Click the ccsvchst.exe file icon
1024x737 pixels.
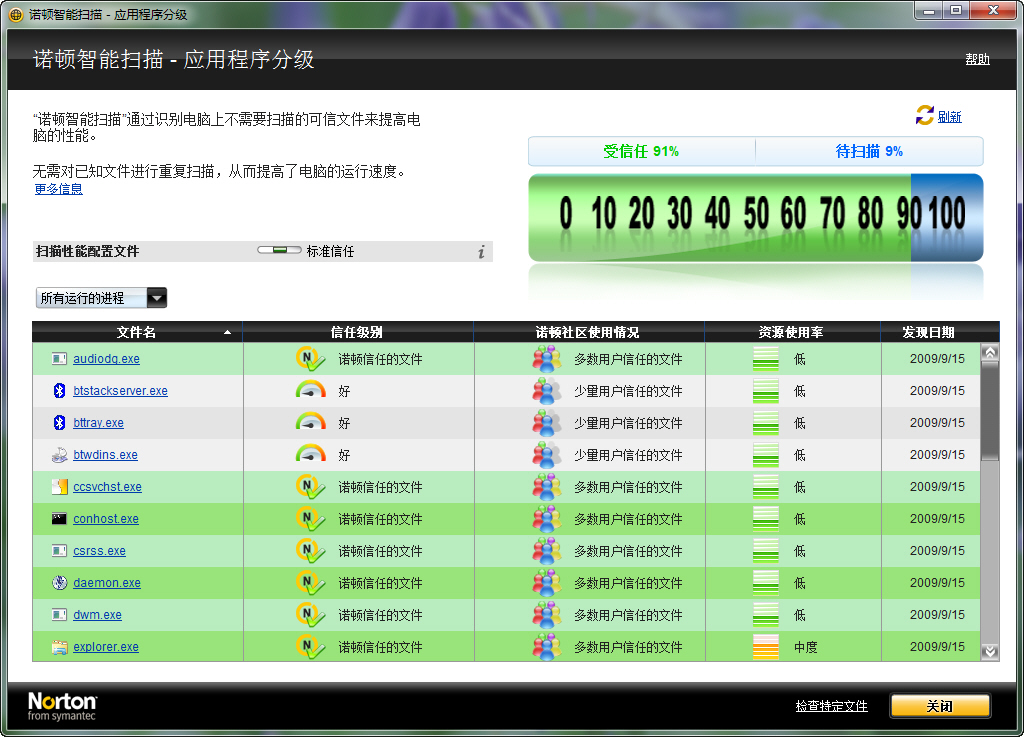pos(59,486)
